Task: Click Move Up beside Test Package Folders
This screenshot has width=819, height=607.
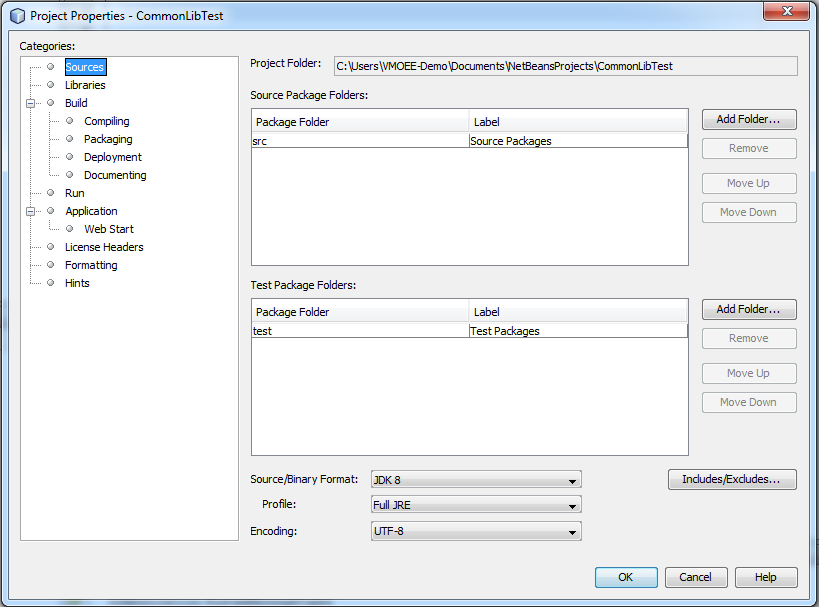Action: tap(749, 373)
